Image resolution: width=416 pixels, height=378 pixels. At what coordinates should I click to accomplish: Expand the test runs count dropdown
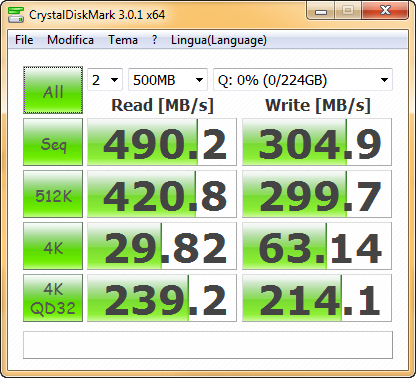(105, 80)
